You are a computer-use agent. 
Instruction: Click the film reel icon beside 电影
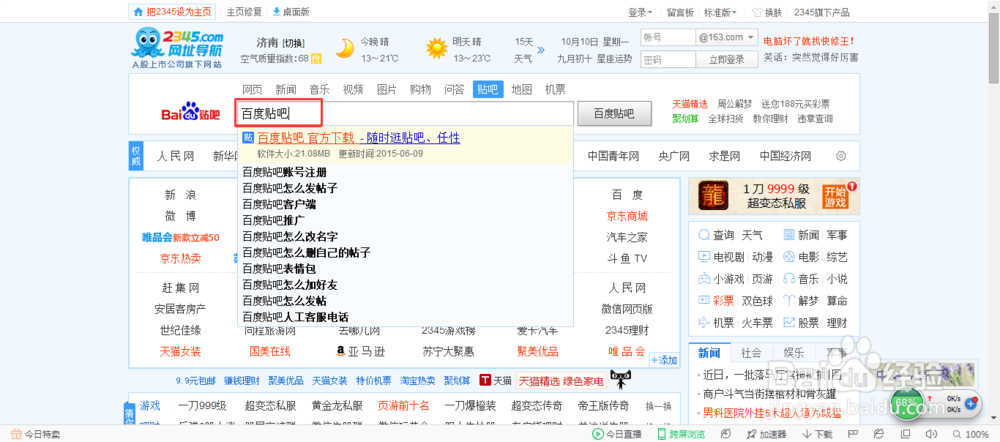[x=789, y=257]
